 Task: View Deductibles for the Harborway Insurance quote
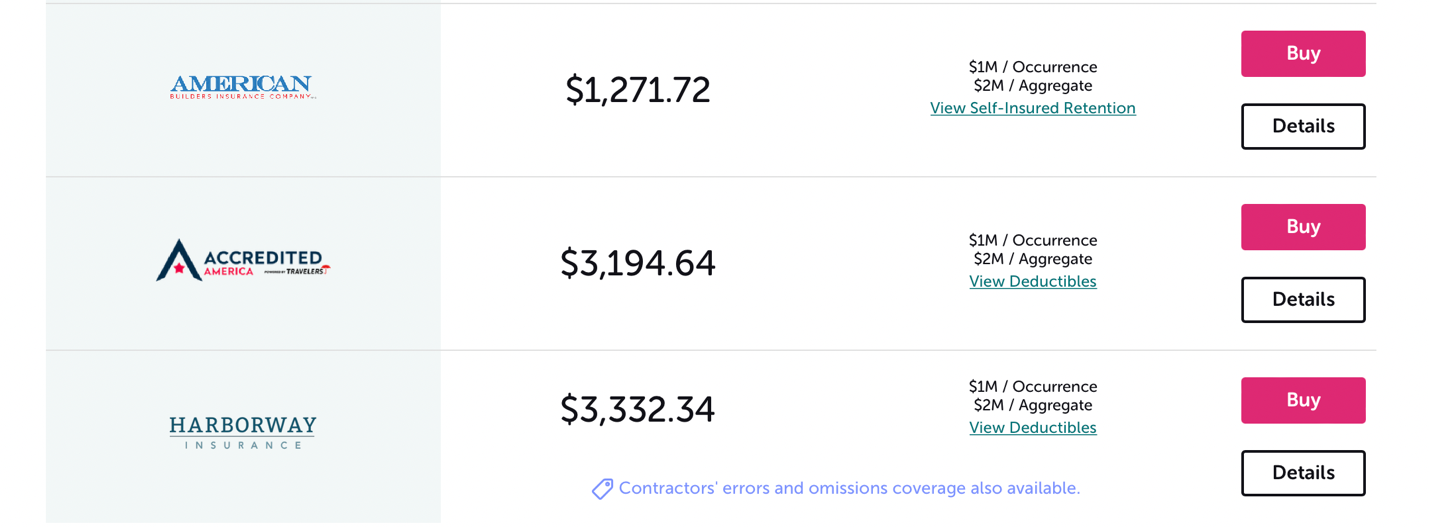click(1032, 427)
